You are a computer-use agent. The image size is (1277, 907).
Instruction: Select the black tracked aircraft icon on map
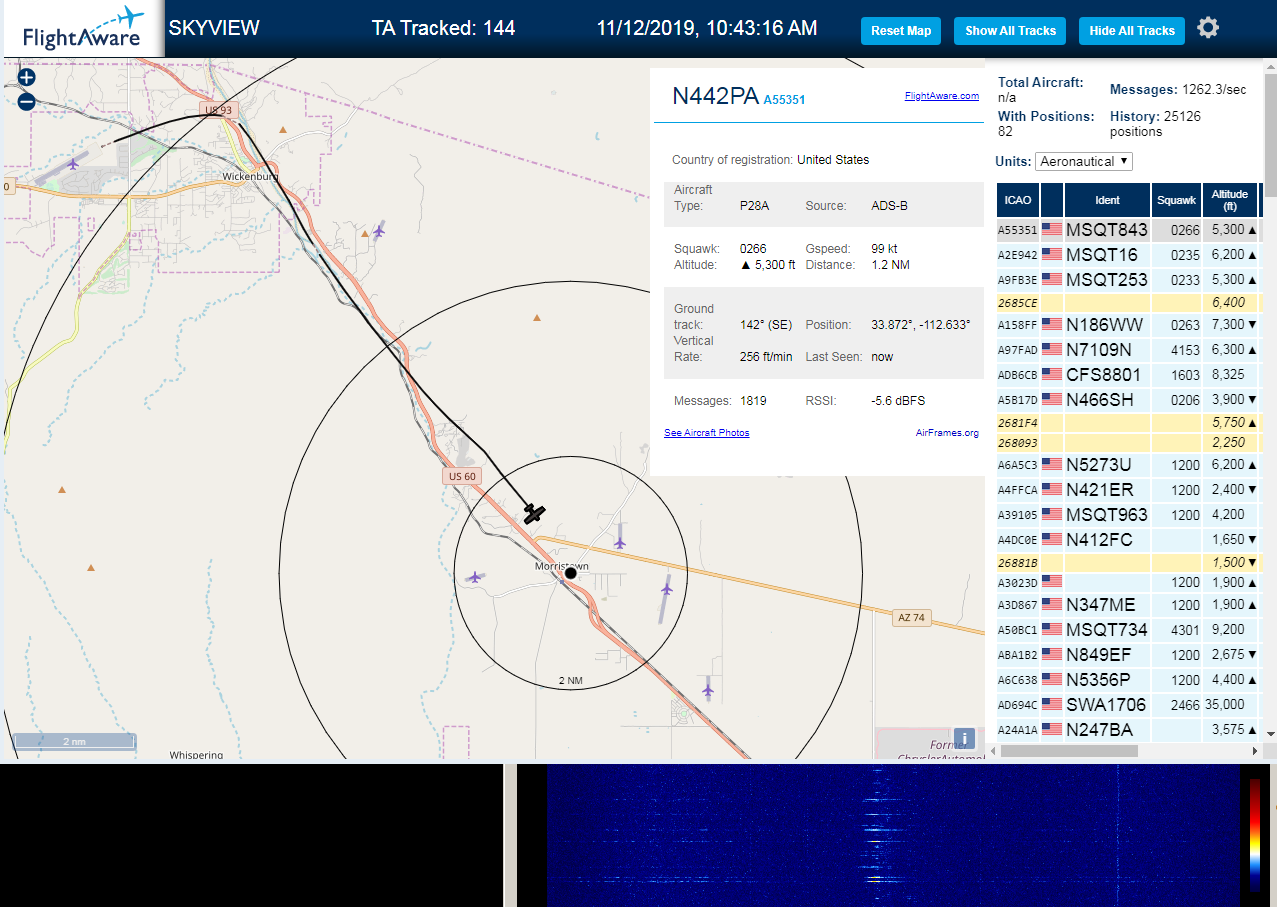click(x=535, y=514)
